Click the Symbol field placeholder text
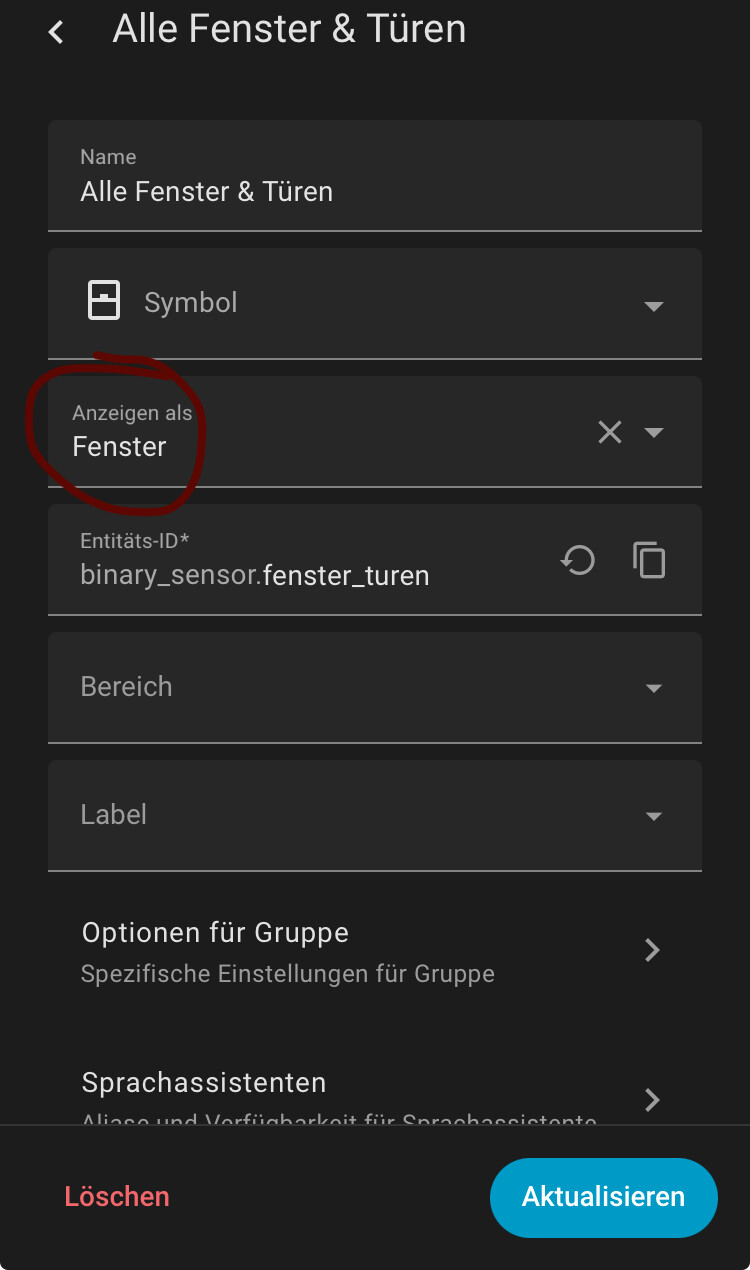Viewport: 750px width, 1270px height. [191, 303]
